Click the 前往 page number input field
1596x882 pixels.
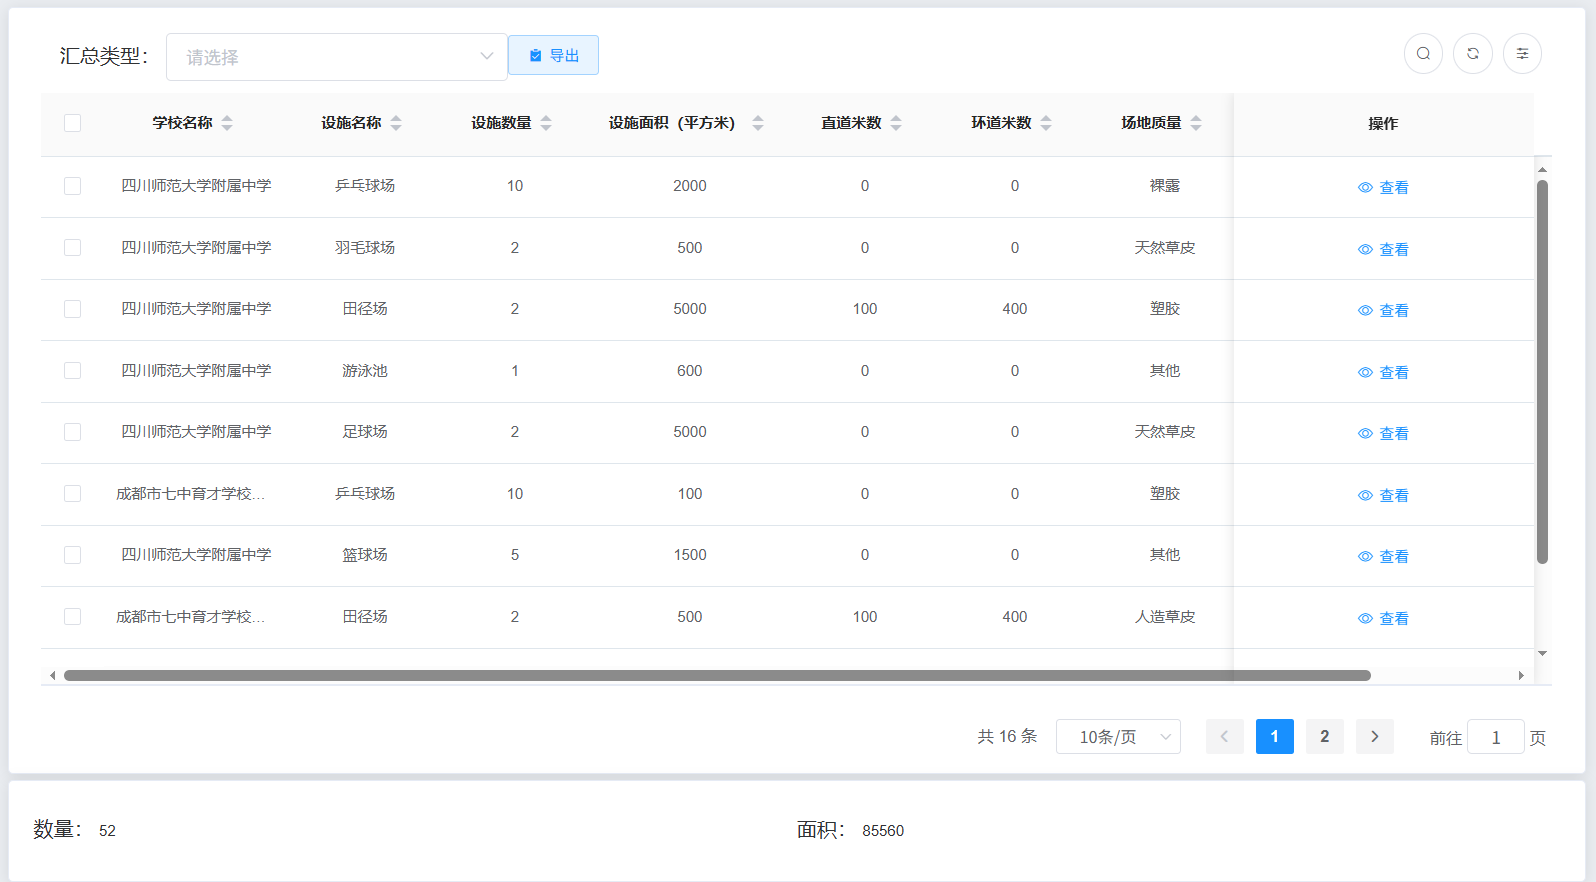(1495, 738)
